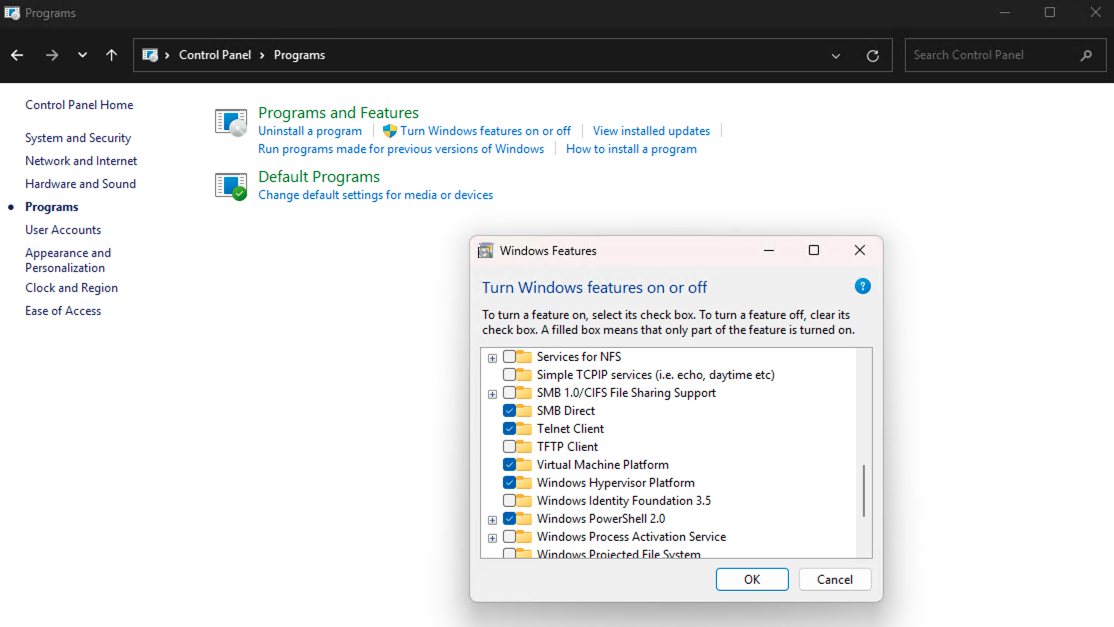
Task: Disable the Virtual Machine Platform checkbox
Action: 510,465
